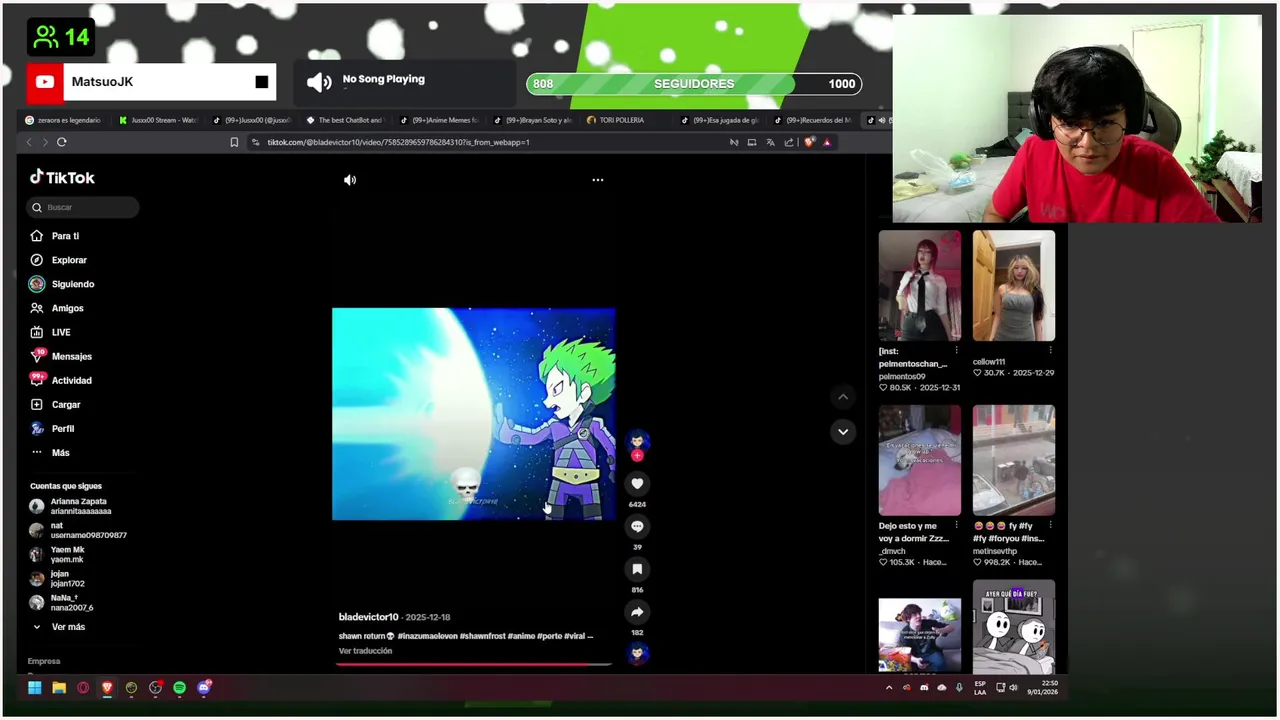Switch to 'zeraora es legendario' tab
The height and width of the screenshot is (720, 1280).
[63, 120]
